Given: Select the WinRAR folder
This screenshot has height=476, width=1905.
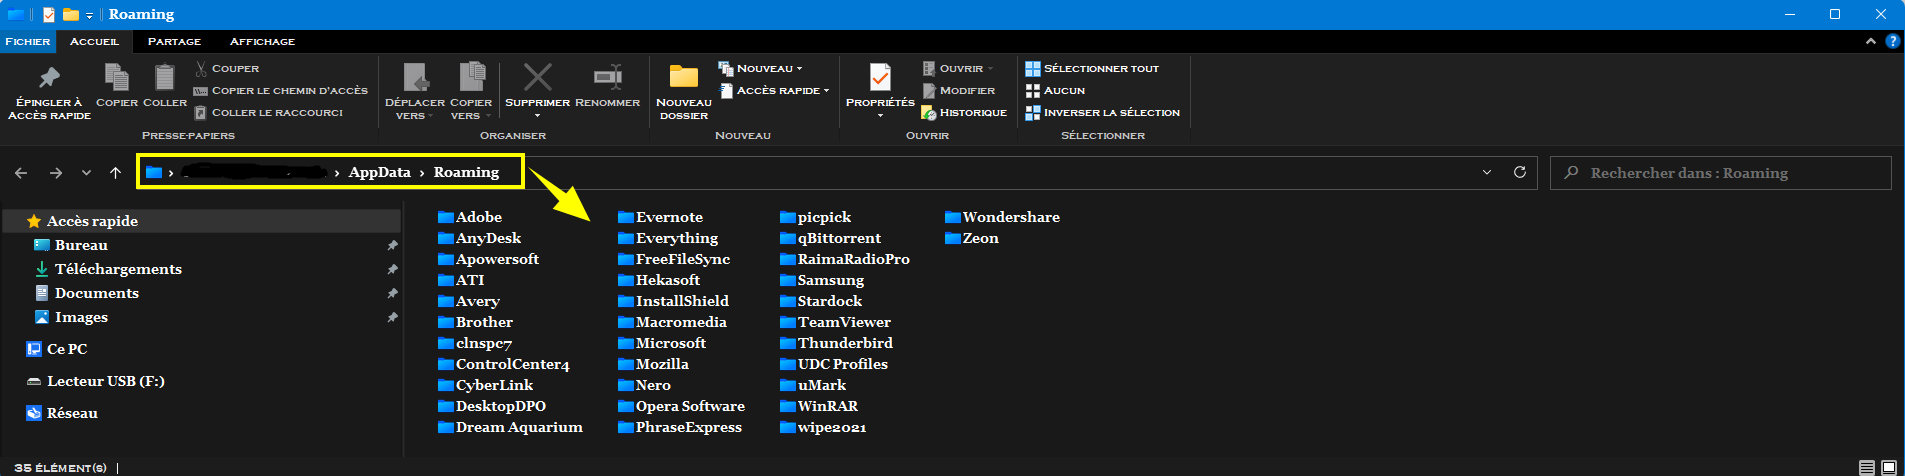Looking at the screenshot, I should (819, 406).
